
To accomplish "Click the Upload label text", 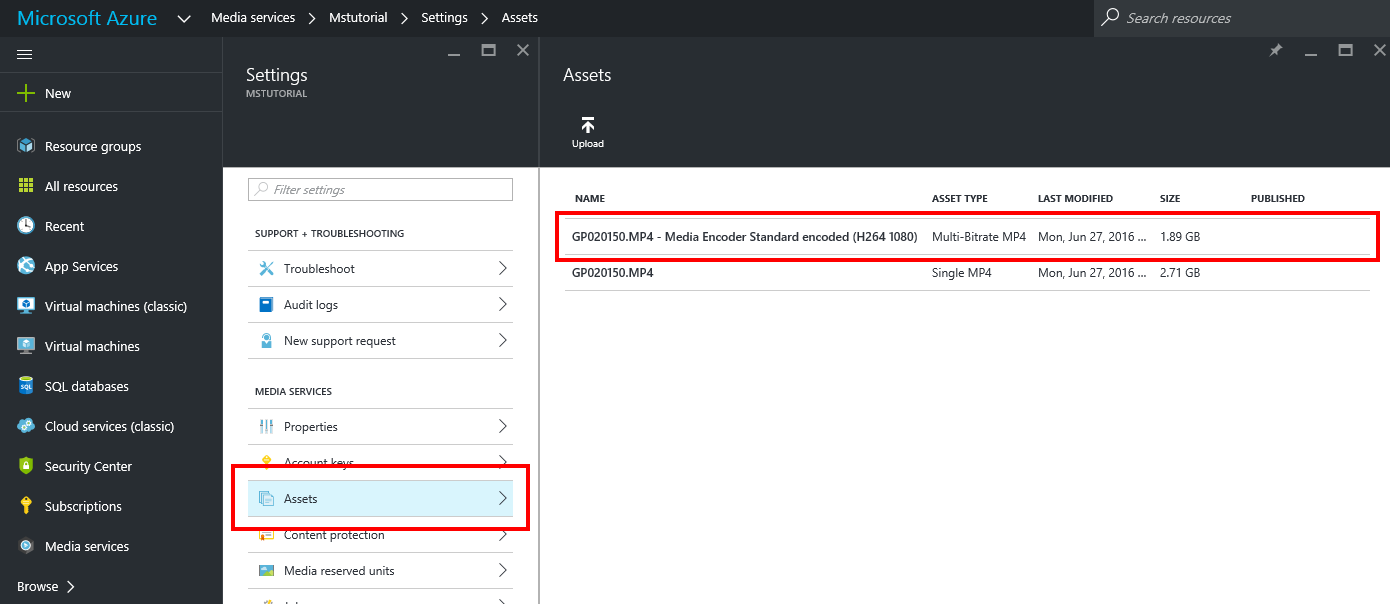I will pos(588,144).
